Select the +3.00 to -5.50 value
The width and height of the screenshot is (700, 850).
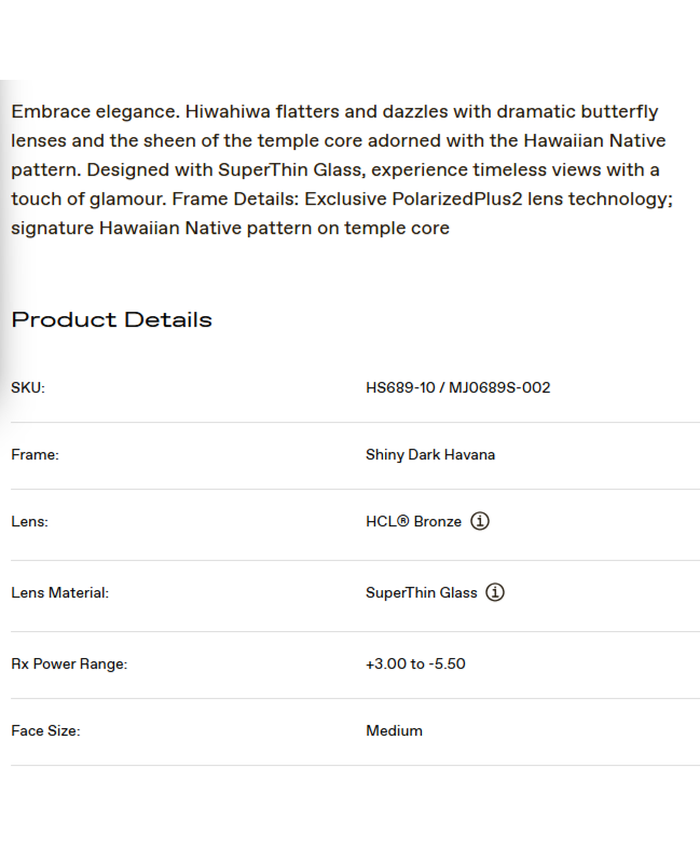click(x=415, y=664)
